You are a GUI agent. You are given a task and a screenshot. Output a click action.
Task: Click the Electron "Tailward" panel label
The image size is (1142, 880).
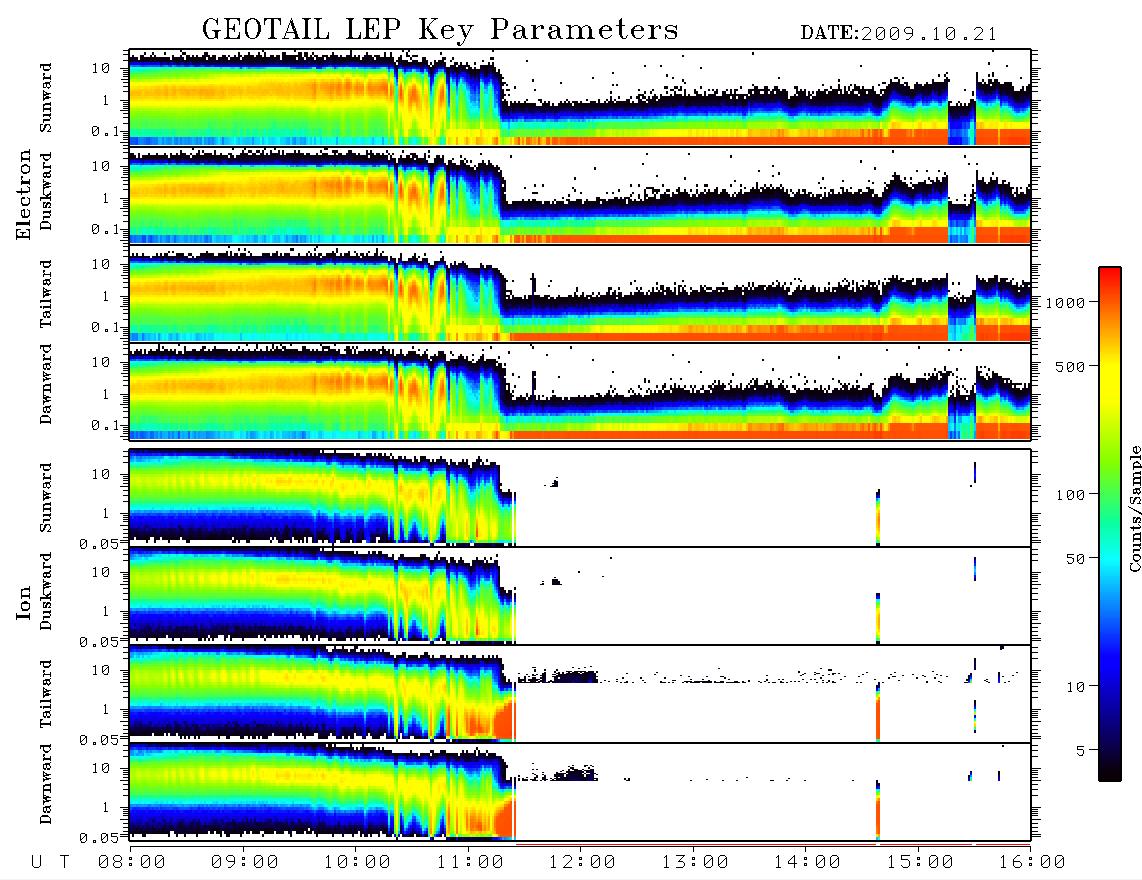46,294
